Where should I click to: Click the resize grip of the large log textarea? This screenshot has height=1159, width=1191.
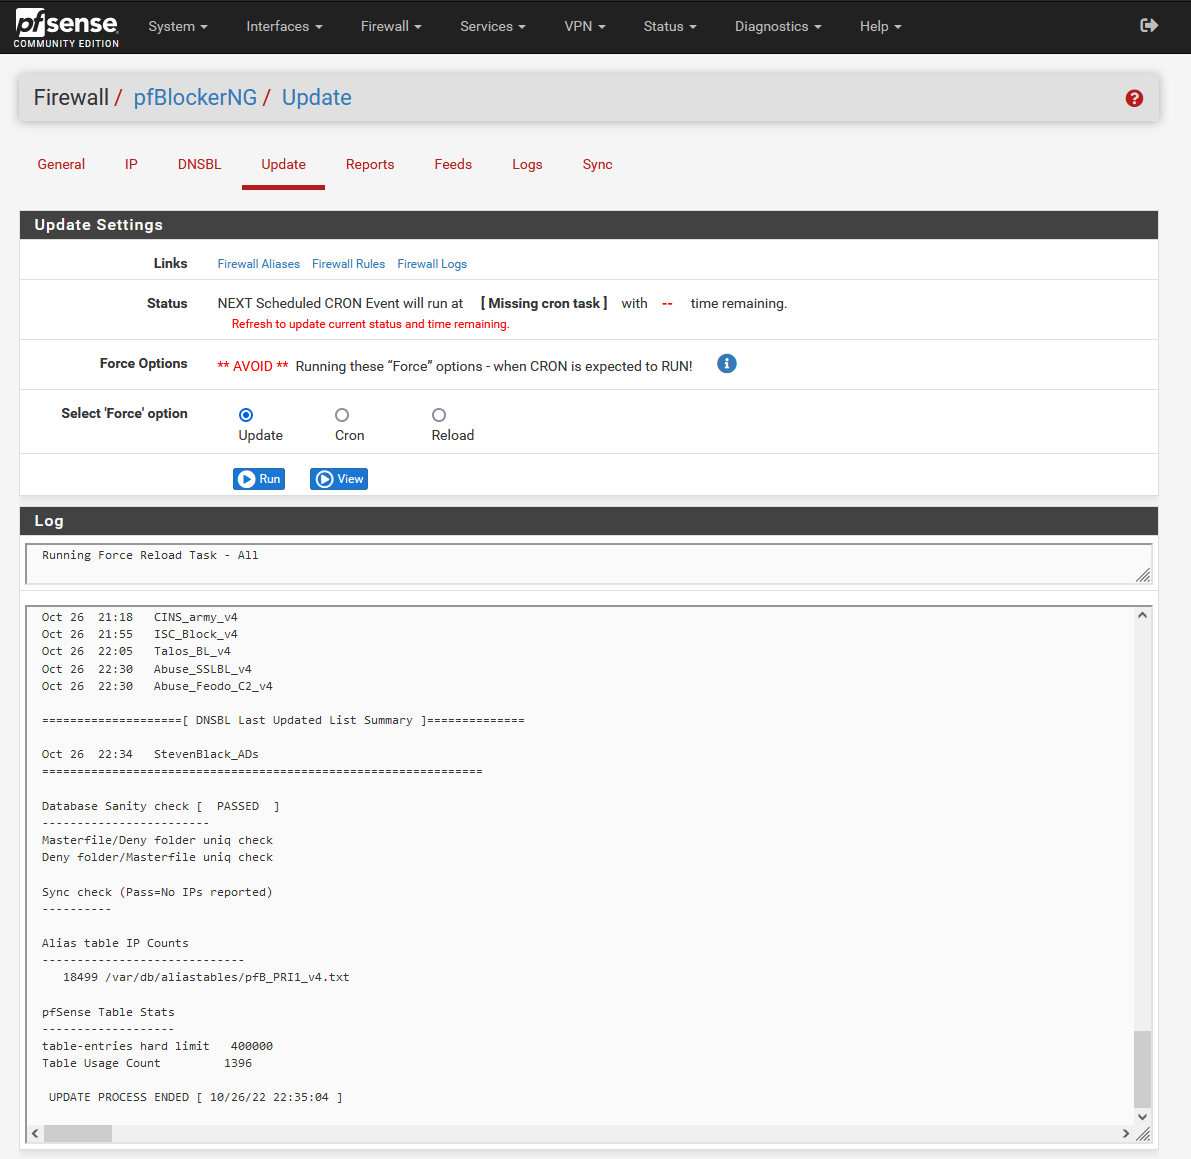[1143, 1134]
